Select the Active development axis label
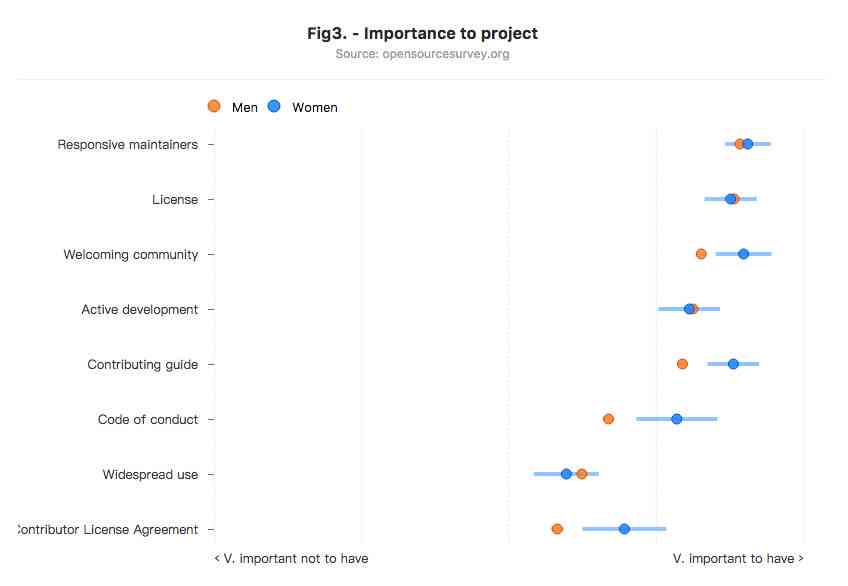This screenshot has height=586, width=848. pos(140,310)
